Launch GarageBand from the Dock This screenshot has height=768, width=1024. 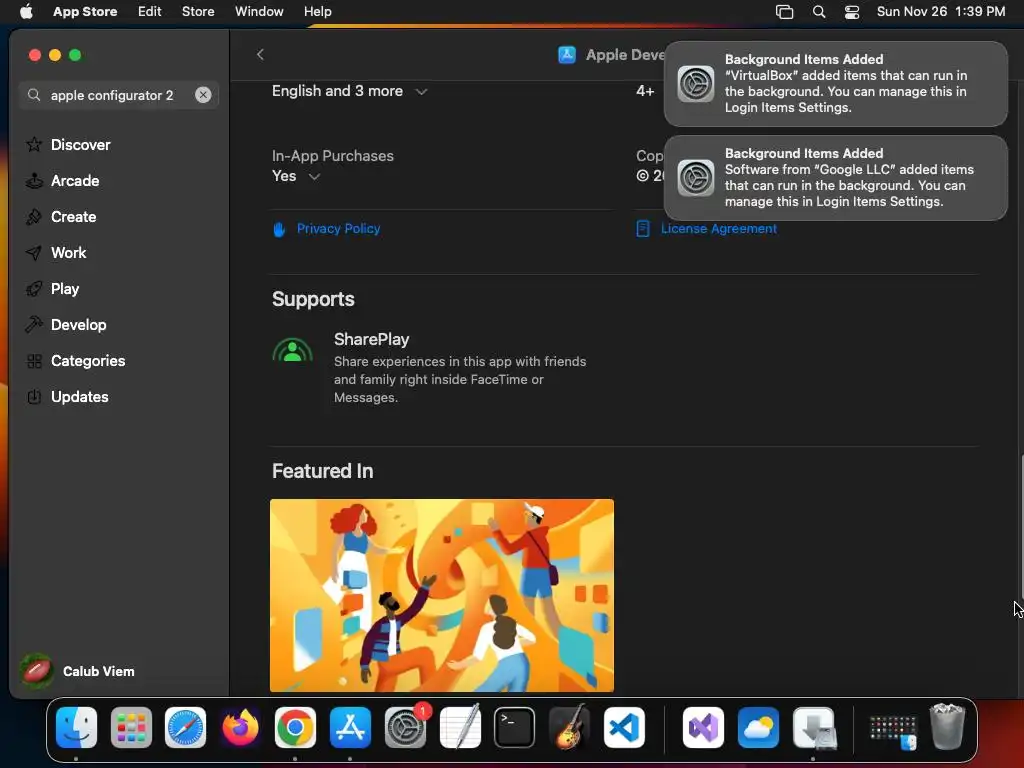click(x=569, y=726)
